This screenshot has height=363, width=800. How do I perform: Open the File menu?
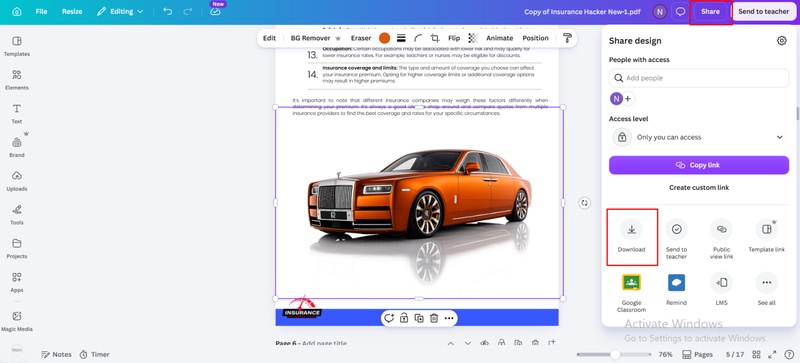pos(41,11)
